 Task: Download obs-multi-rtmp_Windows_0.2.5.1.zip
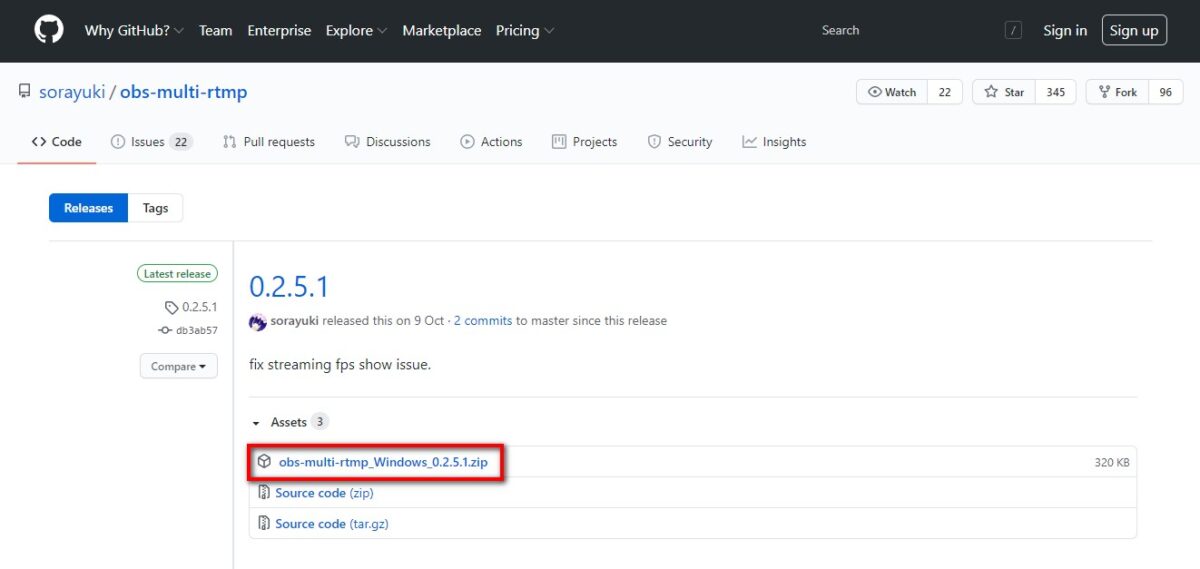click(383, 462)
